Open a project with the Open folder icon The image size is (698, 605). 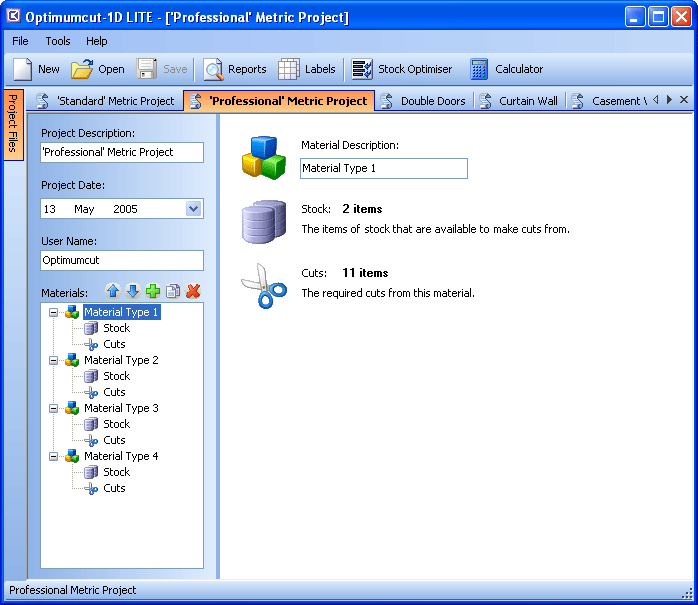pyautogui.click(x=82, y=69)
